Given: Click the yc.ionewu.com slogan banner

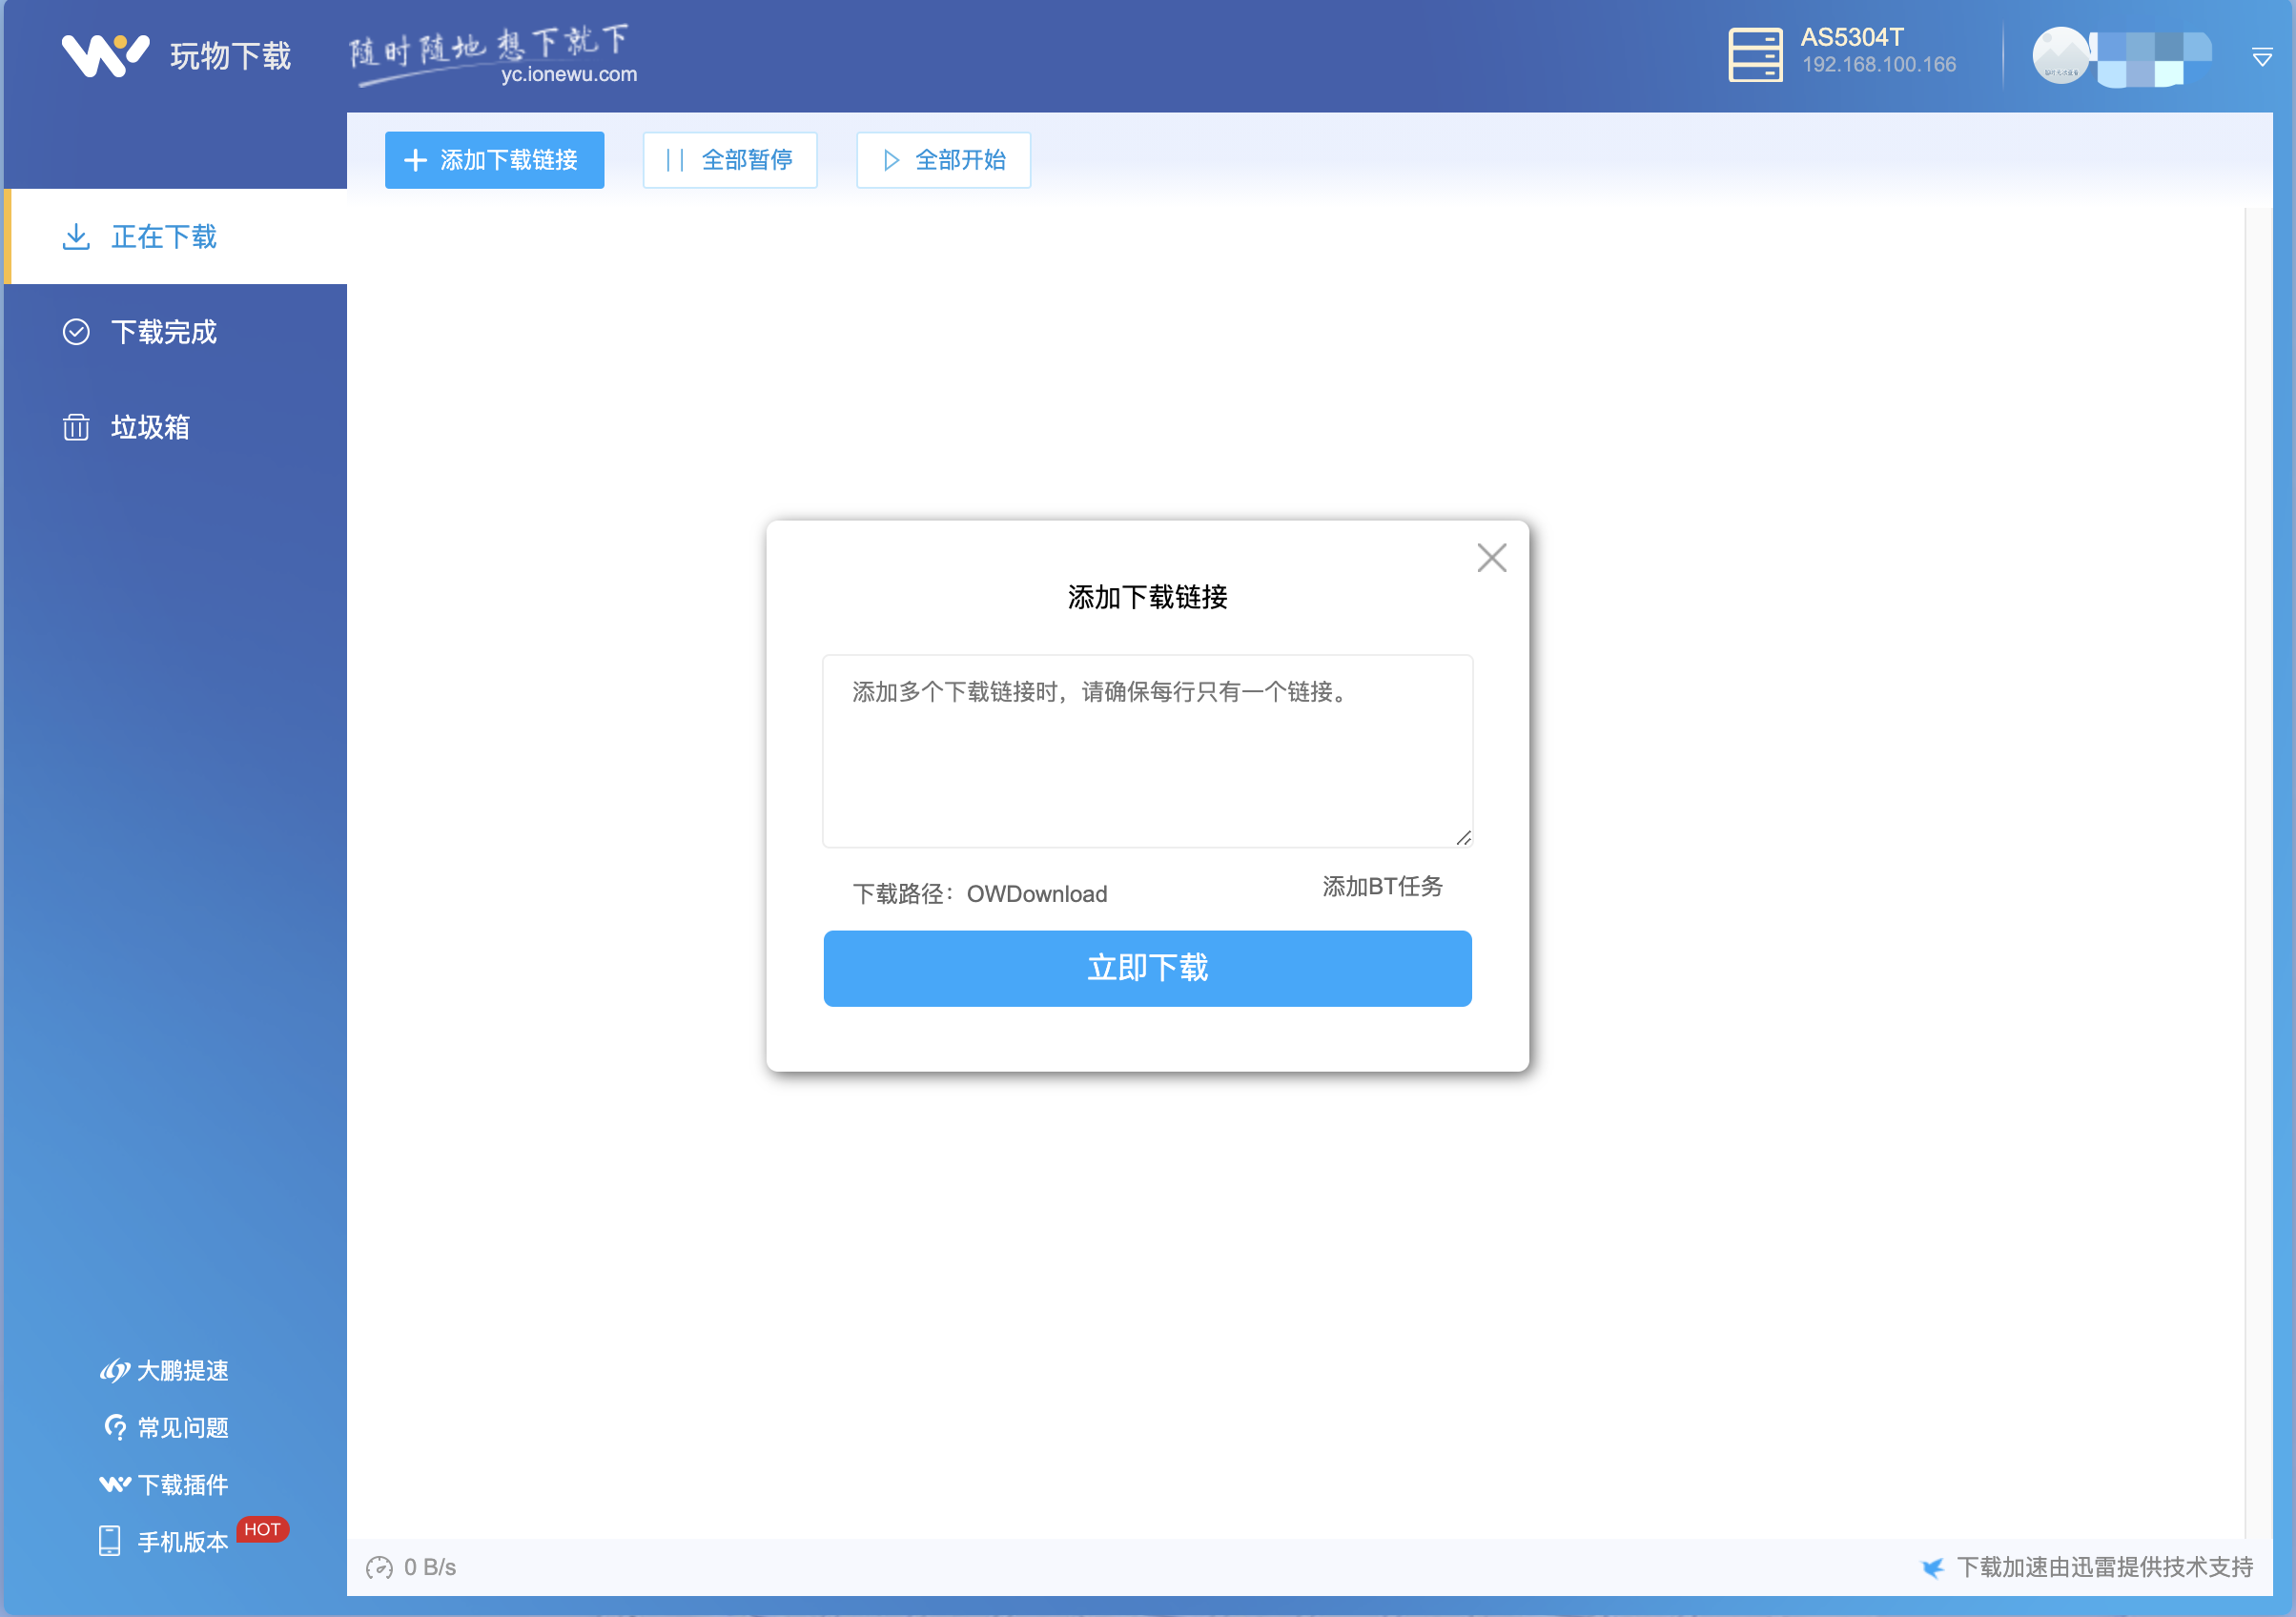Looking at the screenshot, I should tap(493, 55).
